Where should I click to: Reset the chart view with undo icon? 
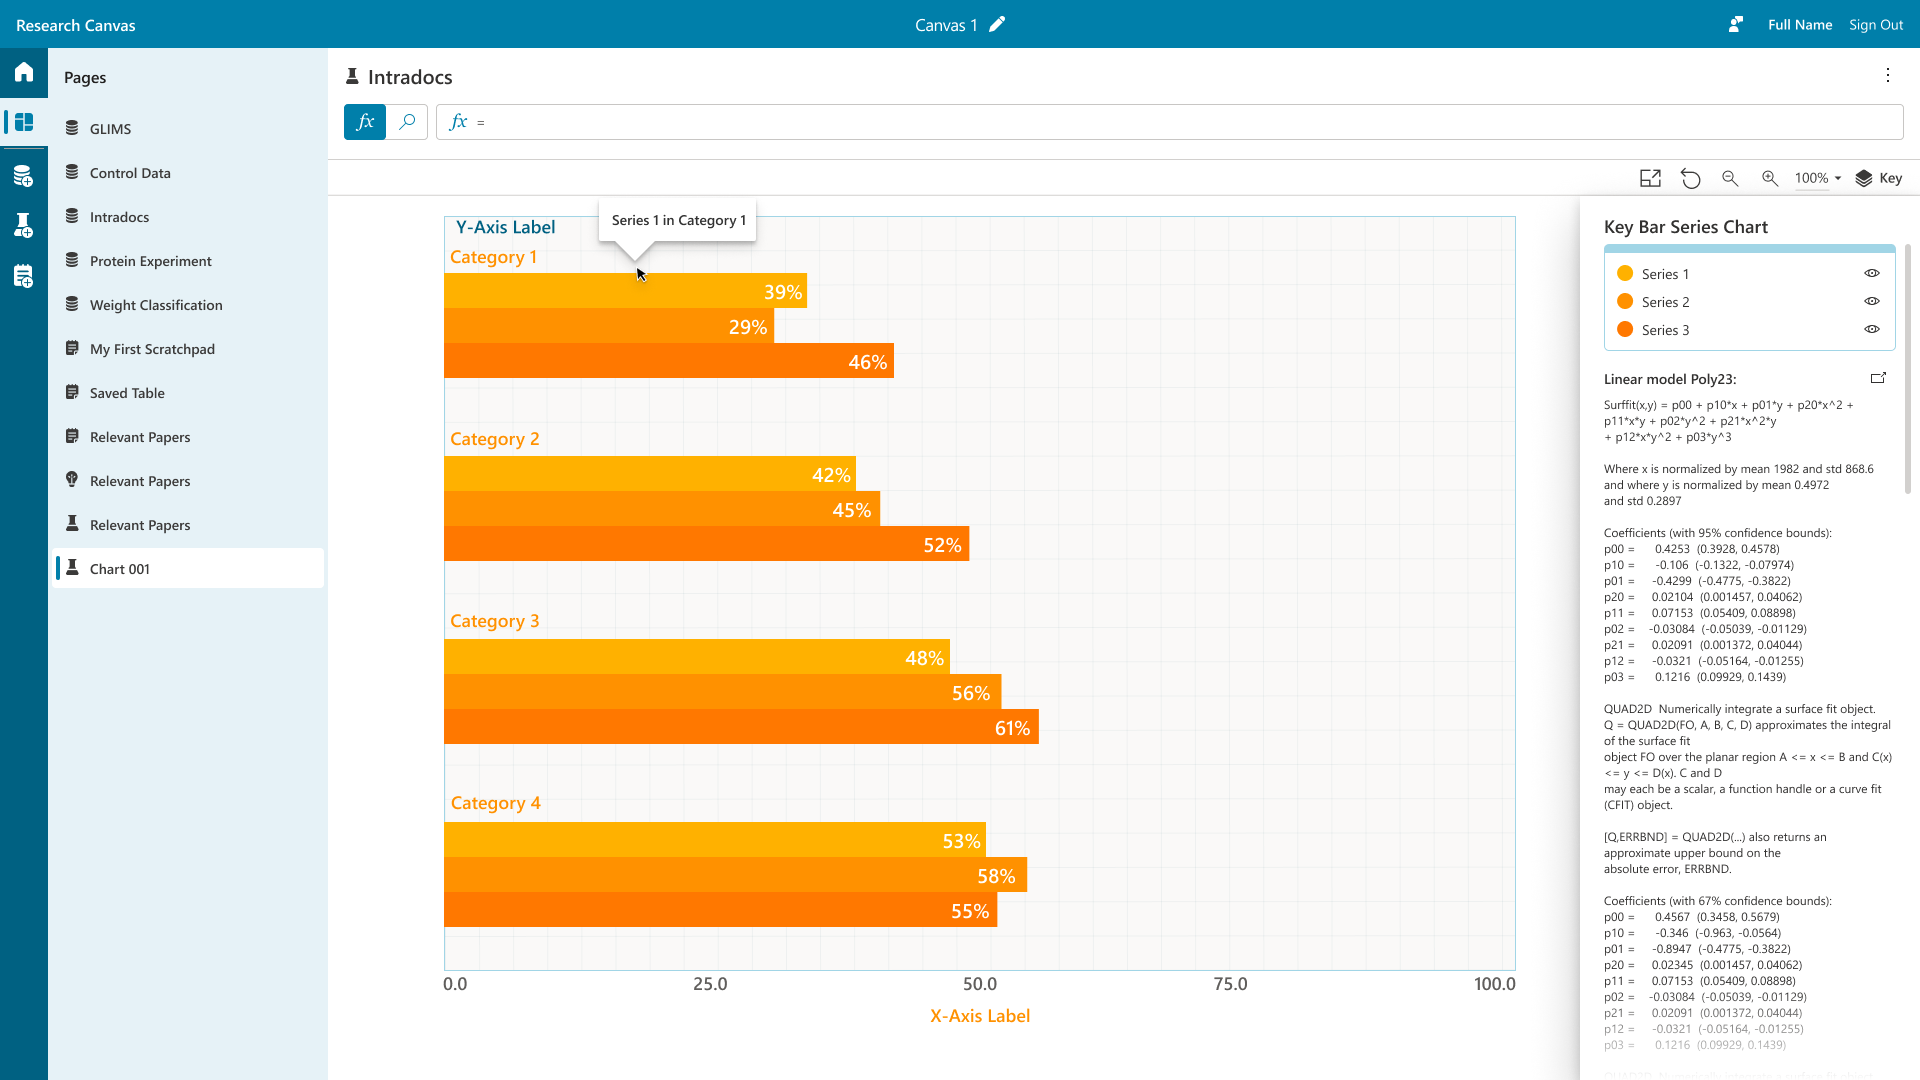pos(1690,178)
